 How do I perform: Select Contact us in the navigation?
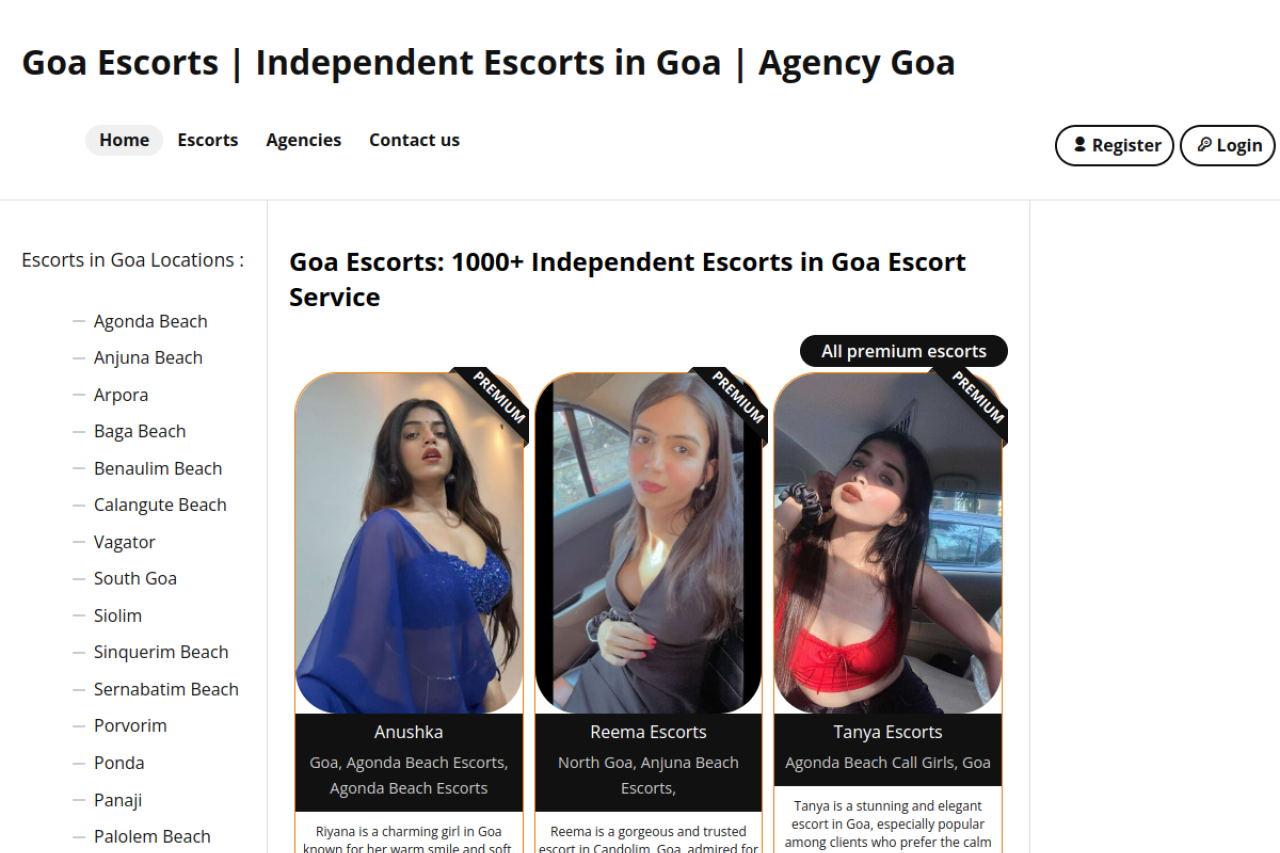click(414, 140)
